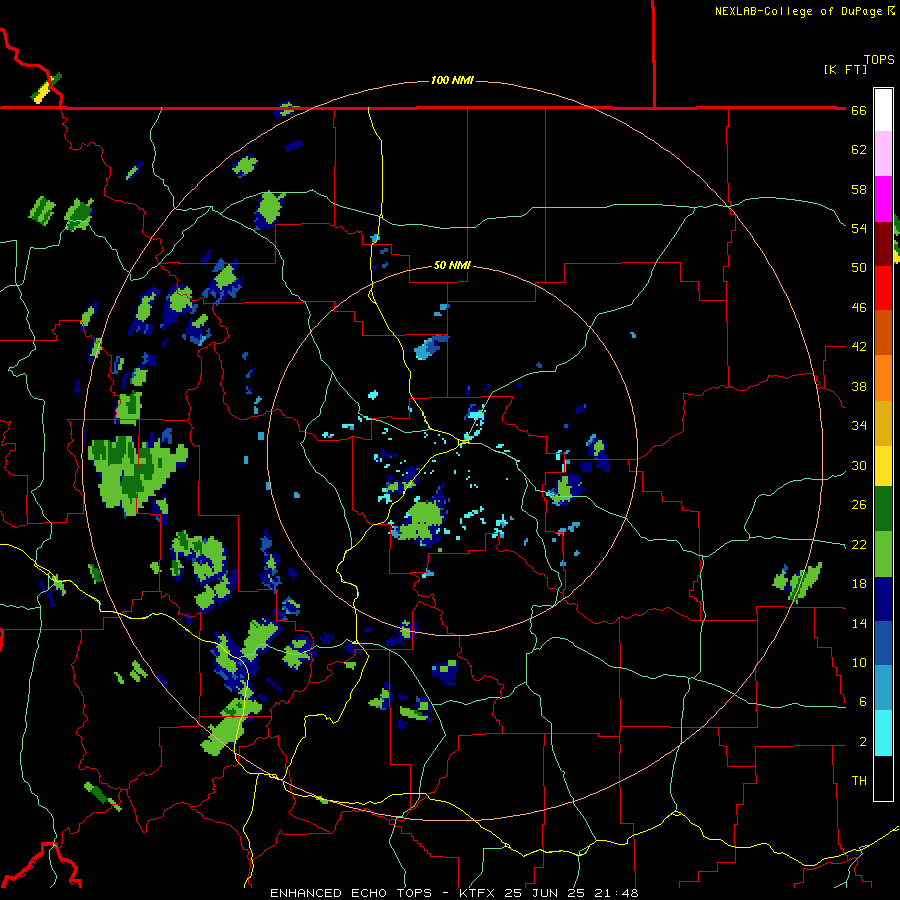
Task: Click the "[K FT]" units label
Action: click(x=845, y=70)
